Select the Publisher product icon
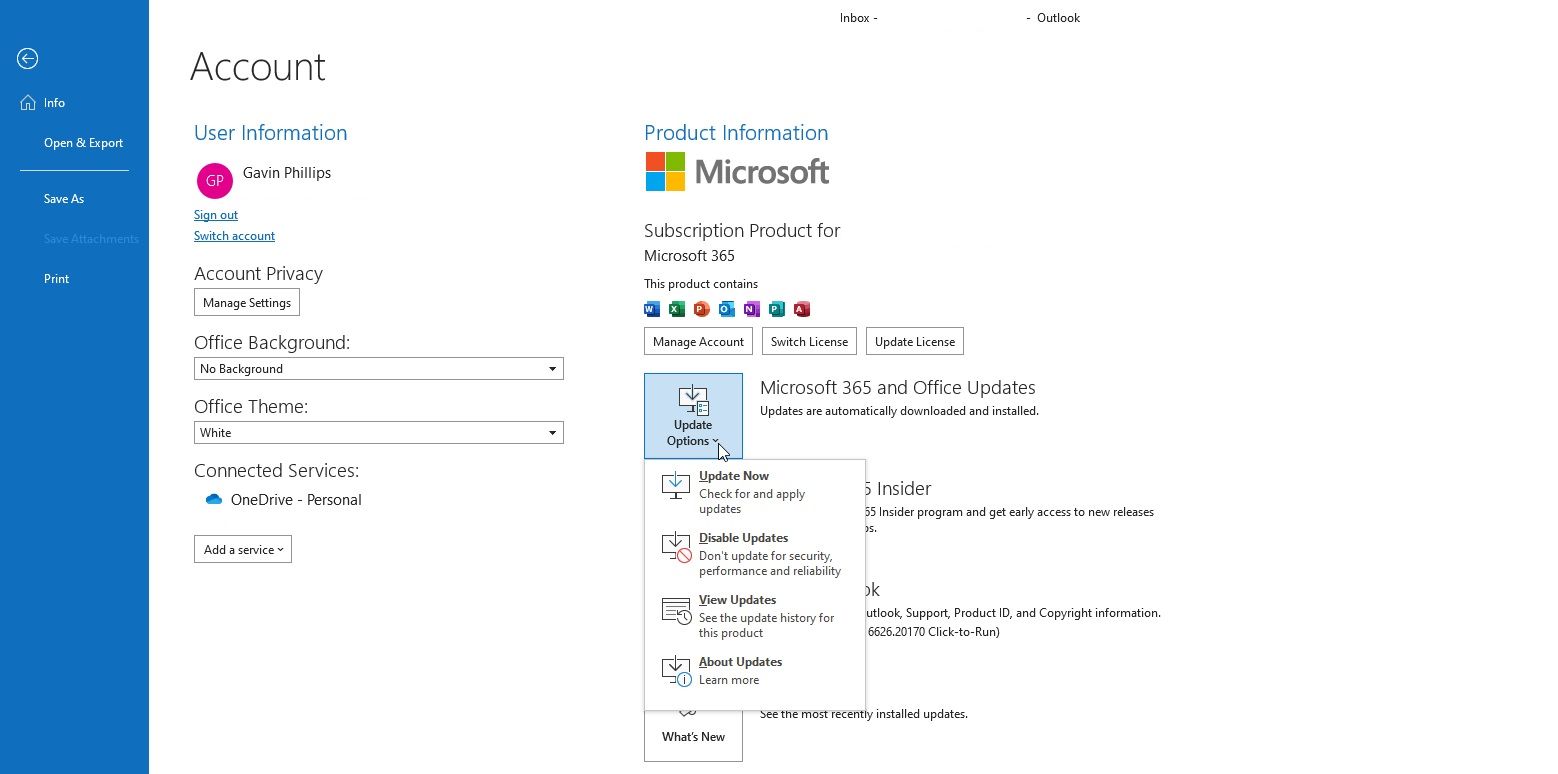Screen dimensions: 1558x774 [777, 309]
